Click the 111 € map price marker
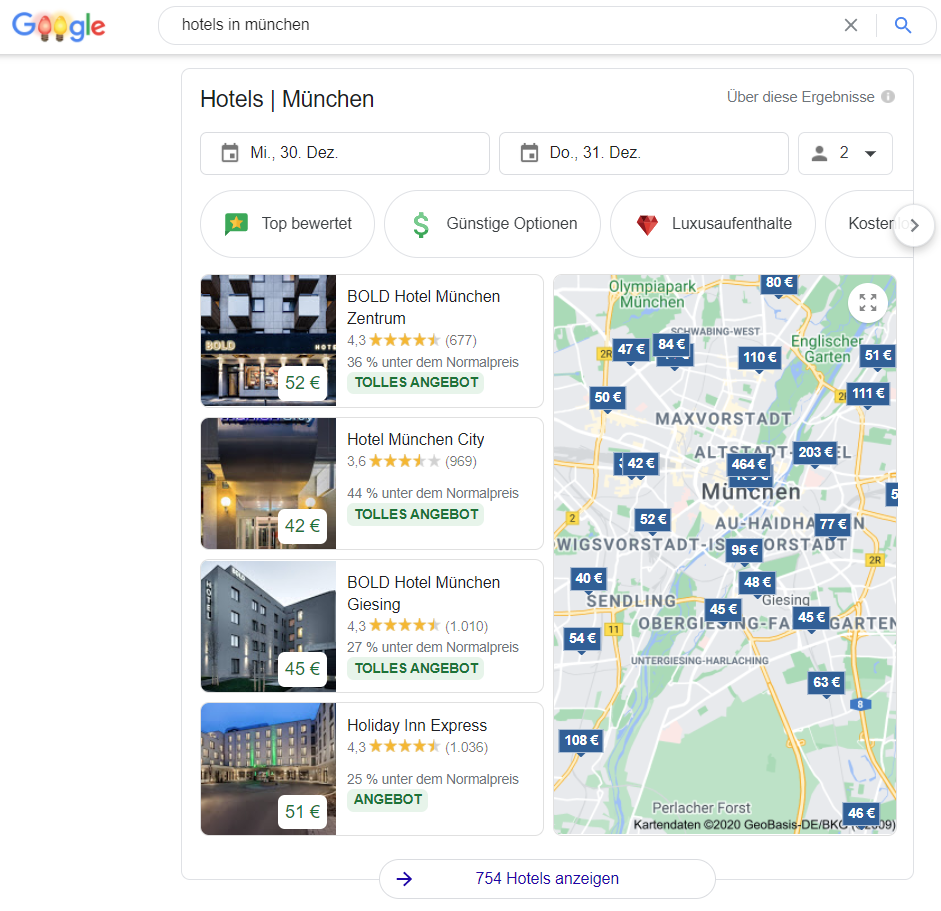Viewport: 941px width, 911px height. (x=868, y=394)
